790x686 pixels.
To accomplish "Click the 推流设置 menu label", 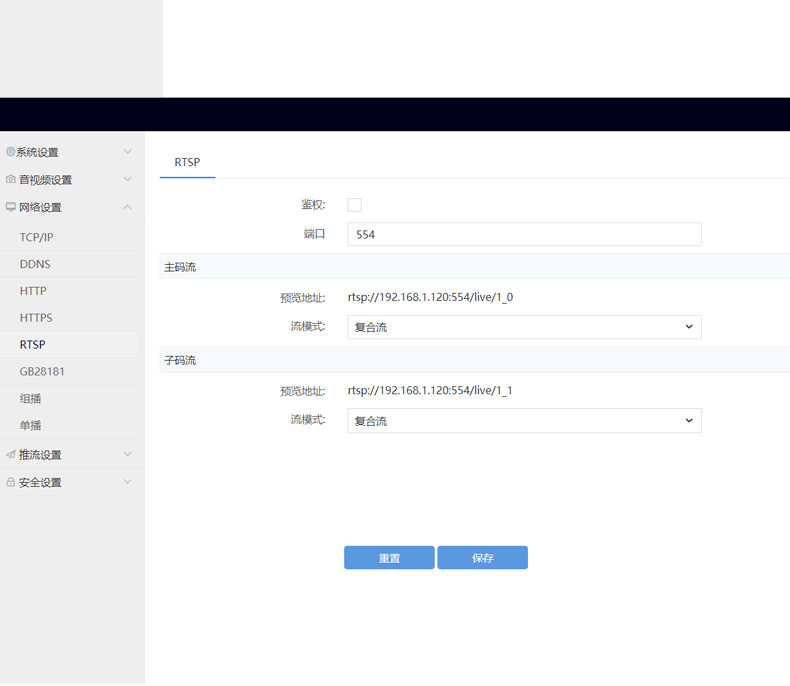I will [x=40, y=455].
